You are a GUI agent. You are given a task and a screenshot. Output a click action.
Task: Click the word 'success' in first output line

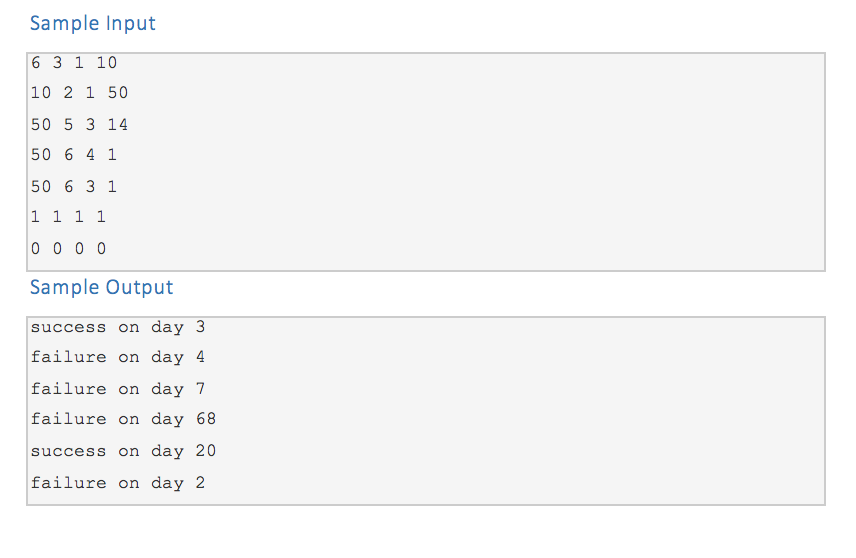[68, 328]
